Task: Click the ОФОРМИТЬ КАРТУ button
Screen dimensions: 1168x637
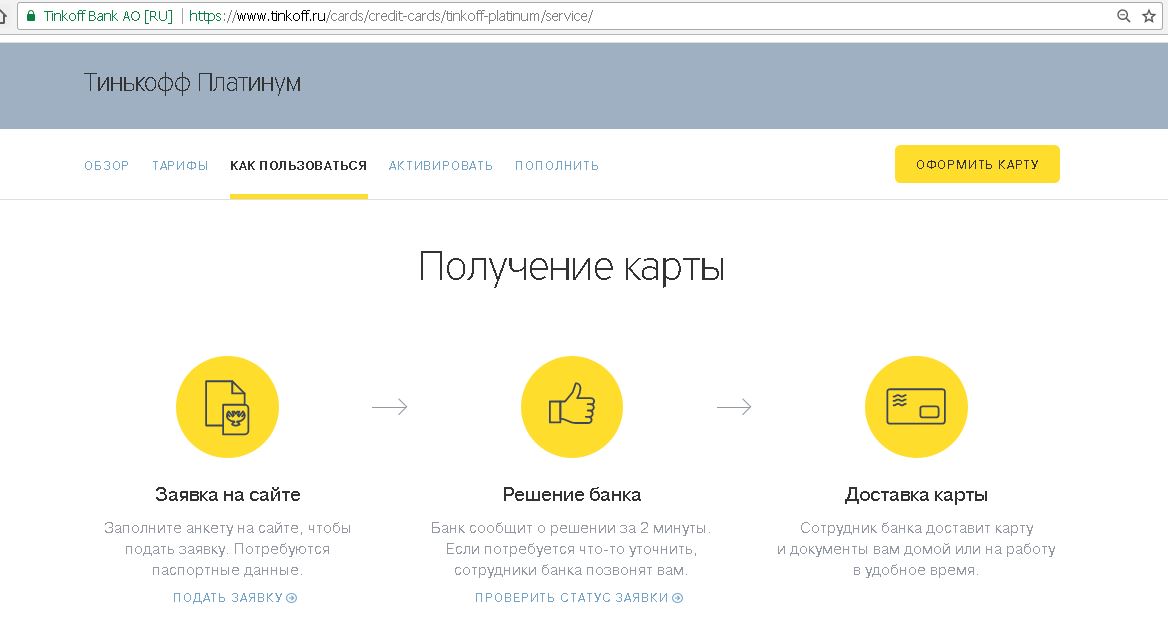Action: [977, 164]
